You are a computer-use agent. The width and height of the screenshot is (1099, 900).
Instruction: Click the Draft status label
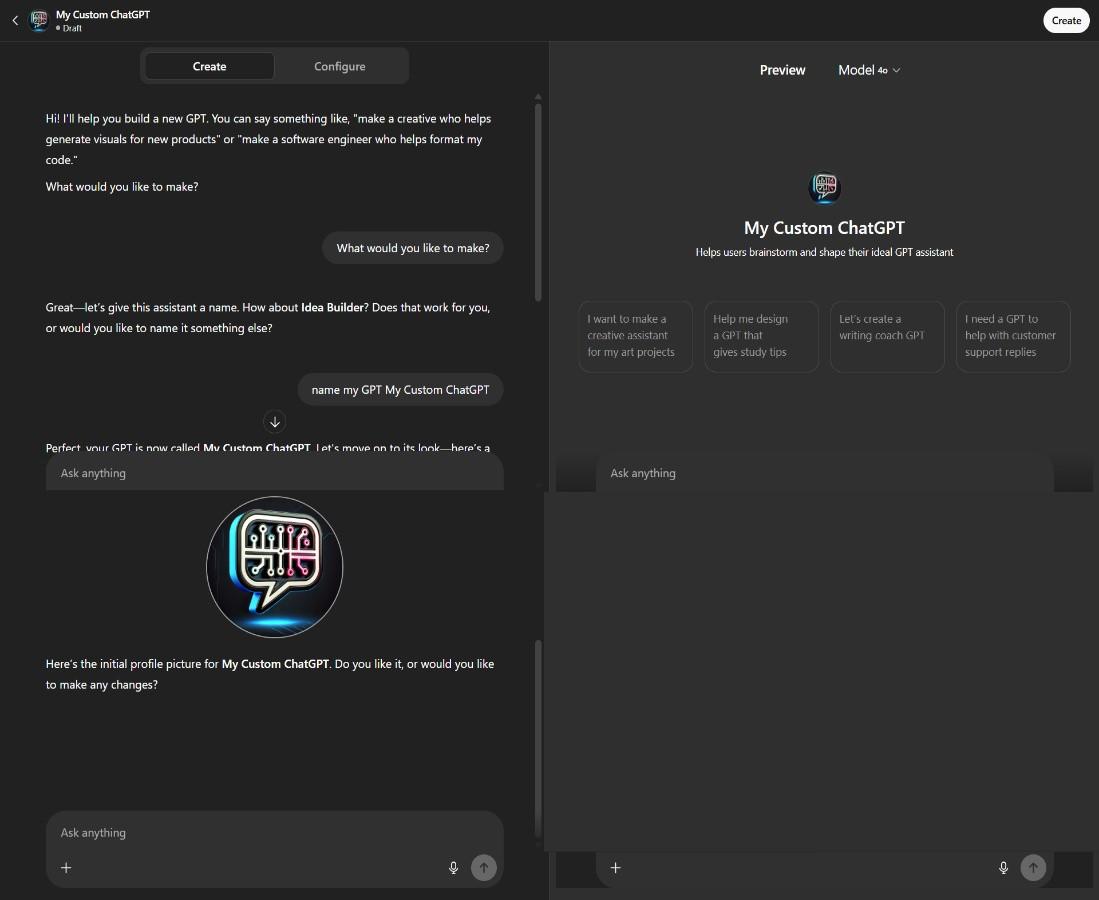point(71,29)
